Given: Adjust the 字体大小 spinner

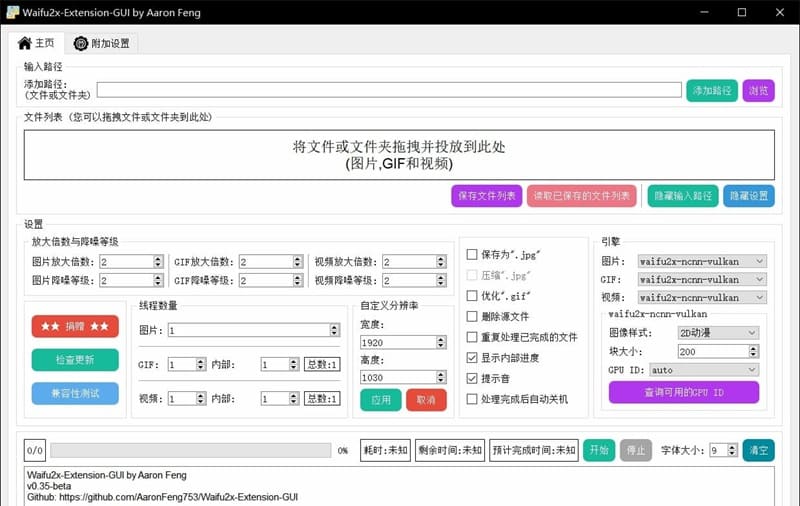Looking at the screenshot, I should (x=723, y=450).
